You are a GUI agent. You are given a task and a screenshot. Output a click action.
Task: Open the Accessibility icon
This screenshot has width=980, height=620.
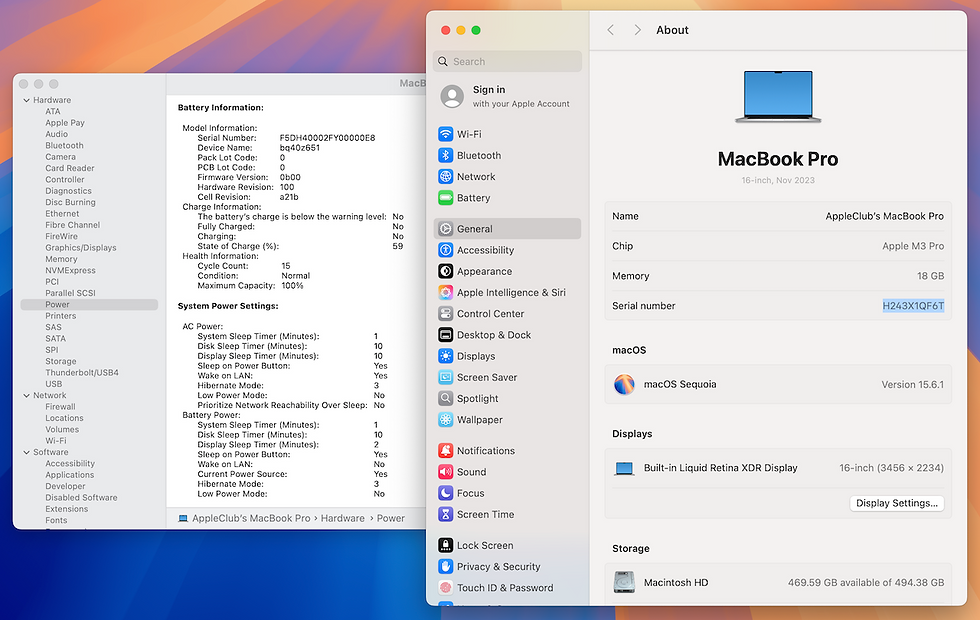pos(445,250)
